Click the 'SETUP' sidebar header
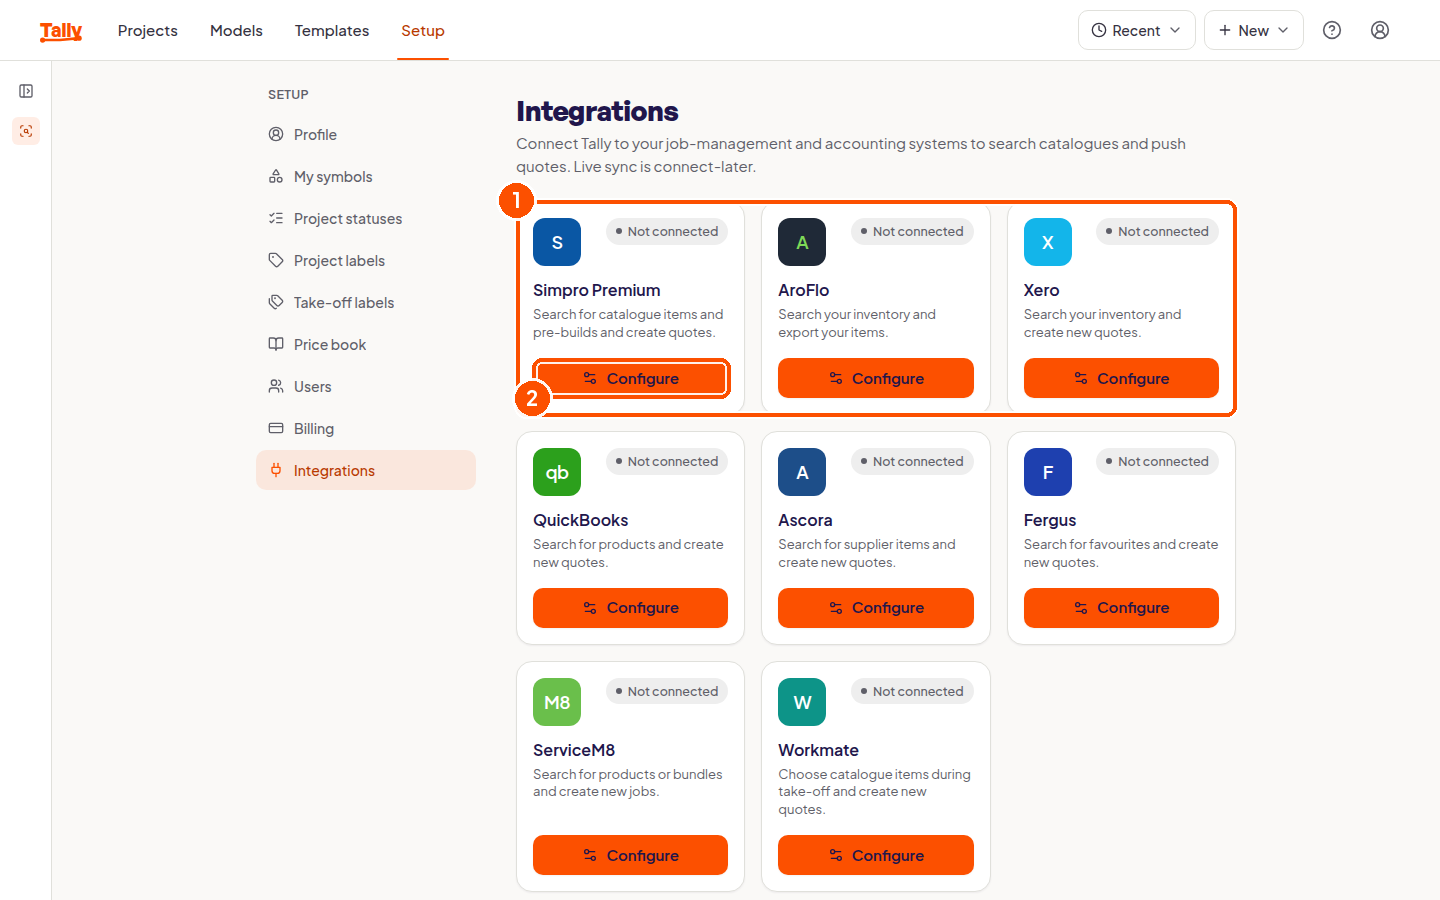1440x900 pixels. tap(288, 95)
